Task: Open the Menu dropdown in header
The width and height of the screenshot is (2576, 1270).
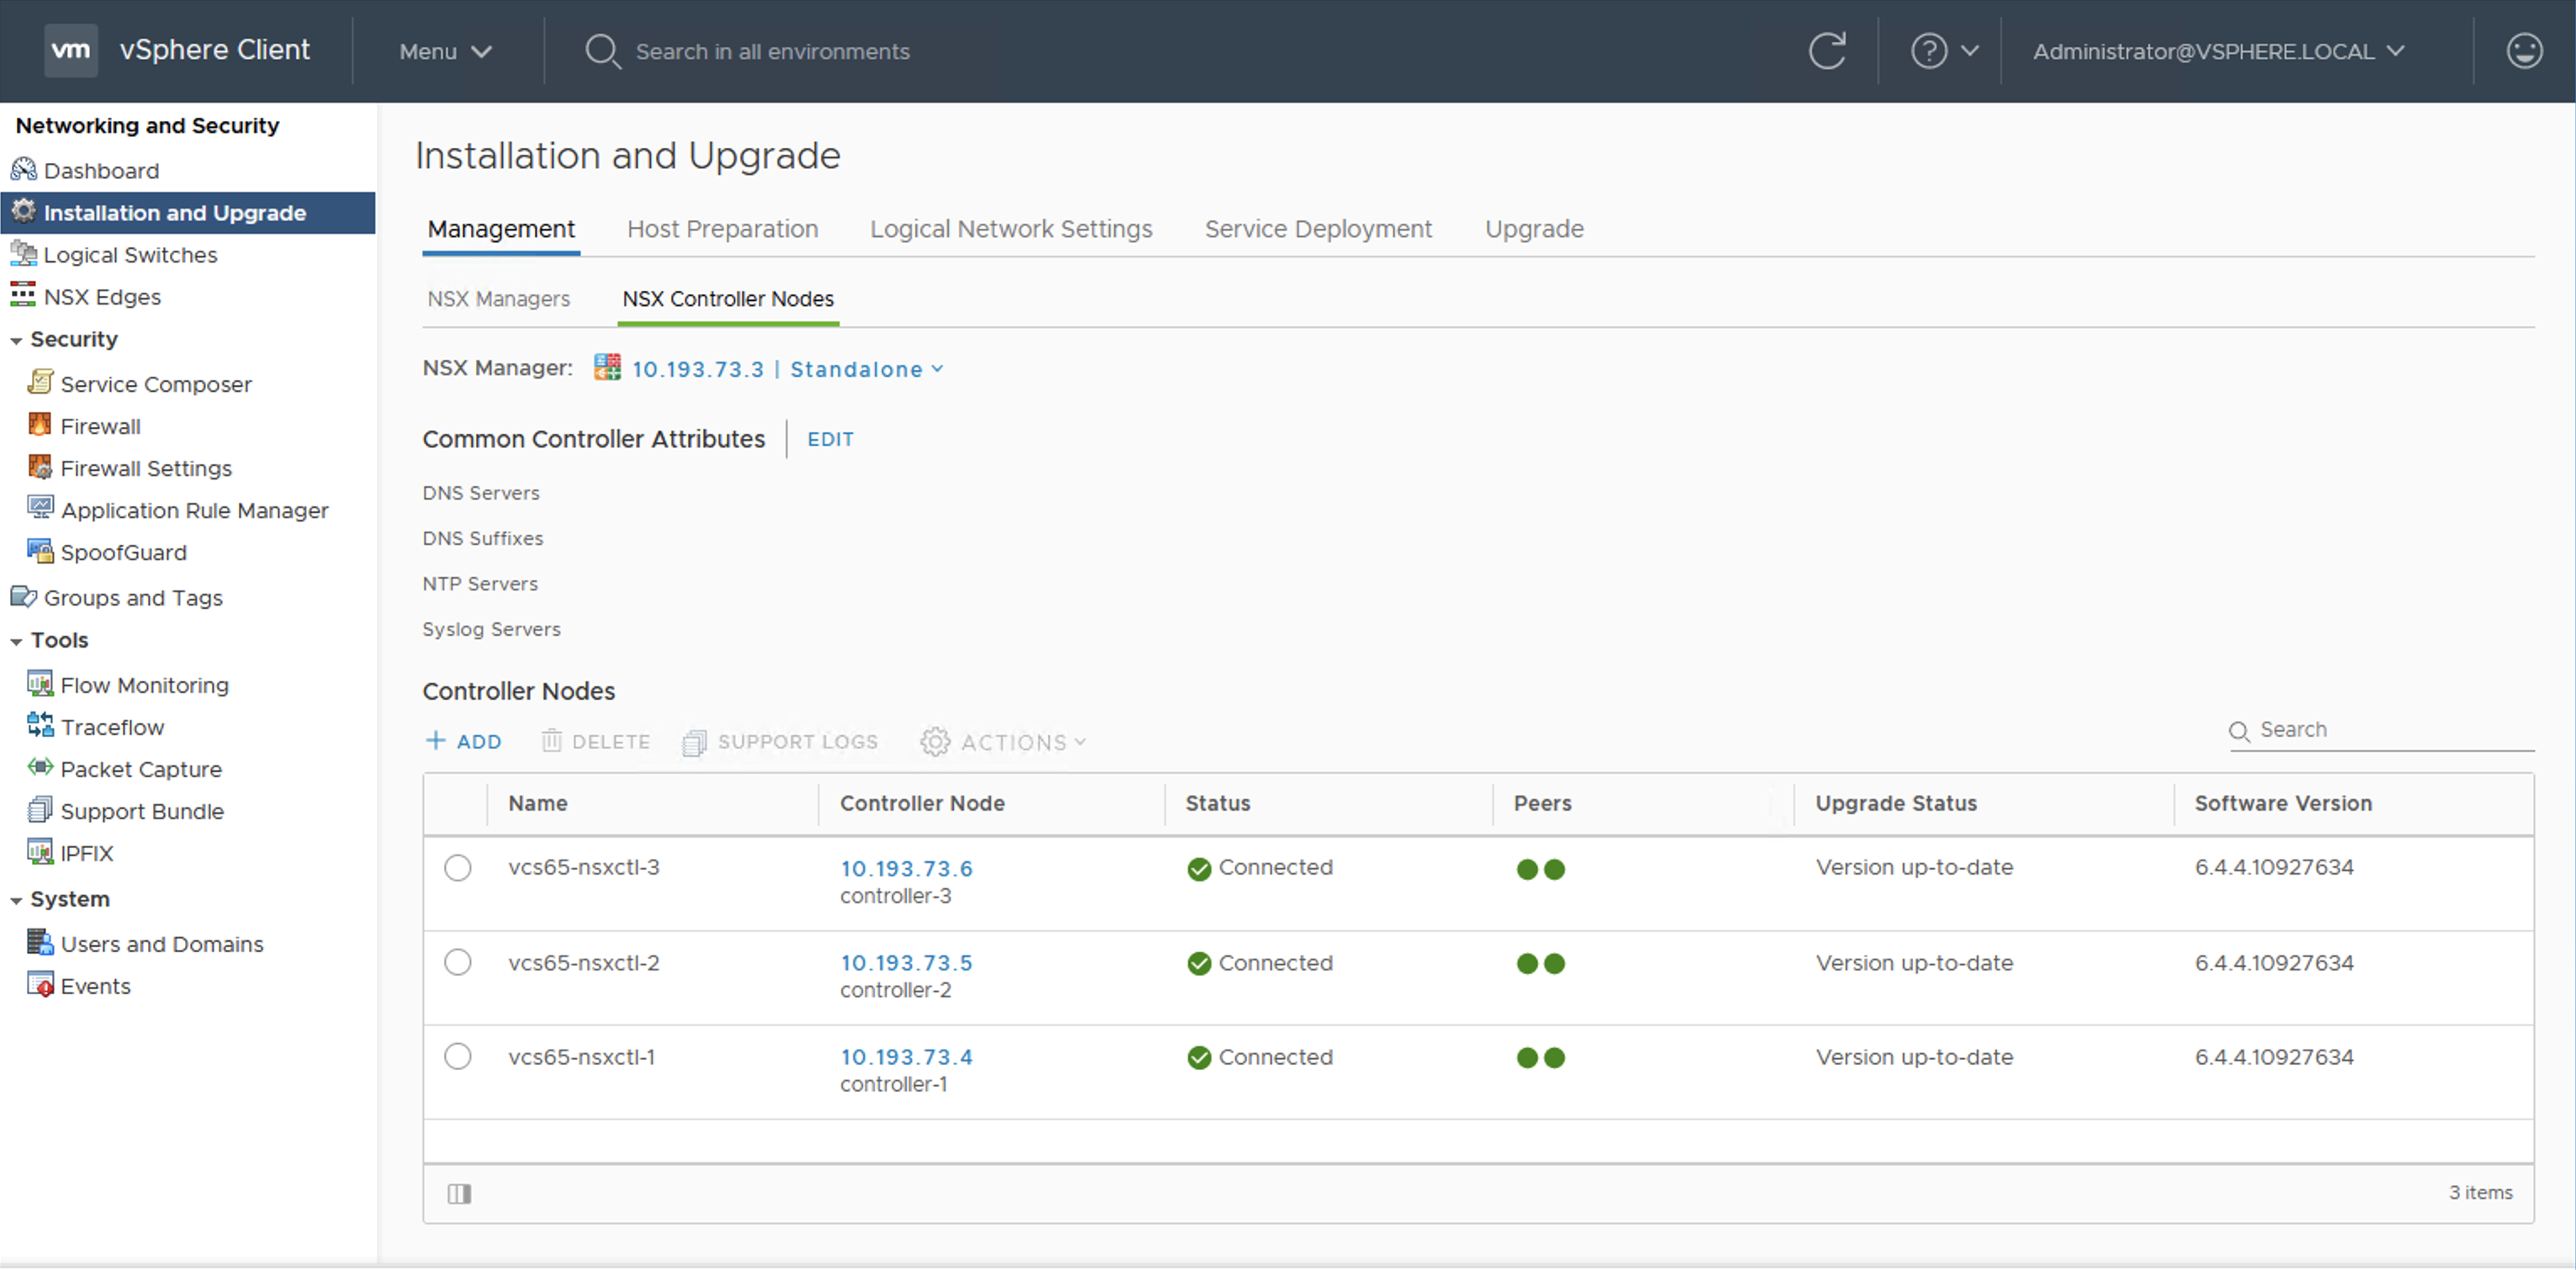Action: 445,51
